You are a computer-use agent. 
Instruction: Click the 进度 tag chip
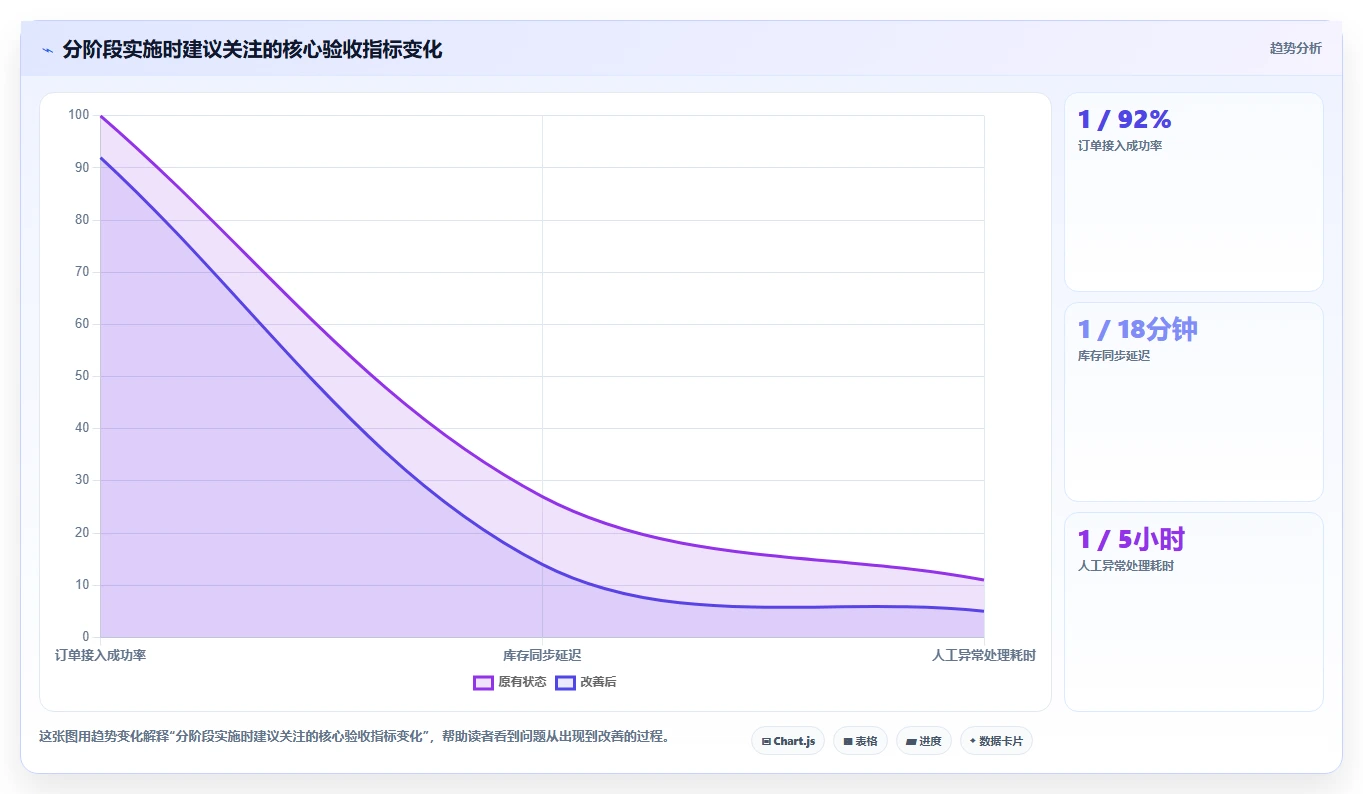pos(923,741)
